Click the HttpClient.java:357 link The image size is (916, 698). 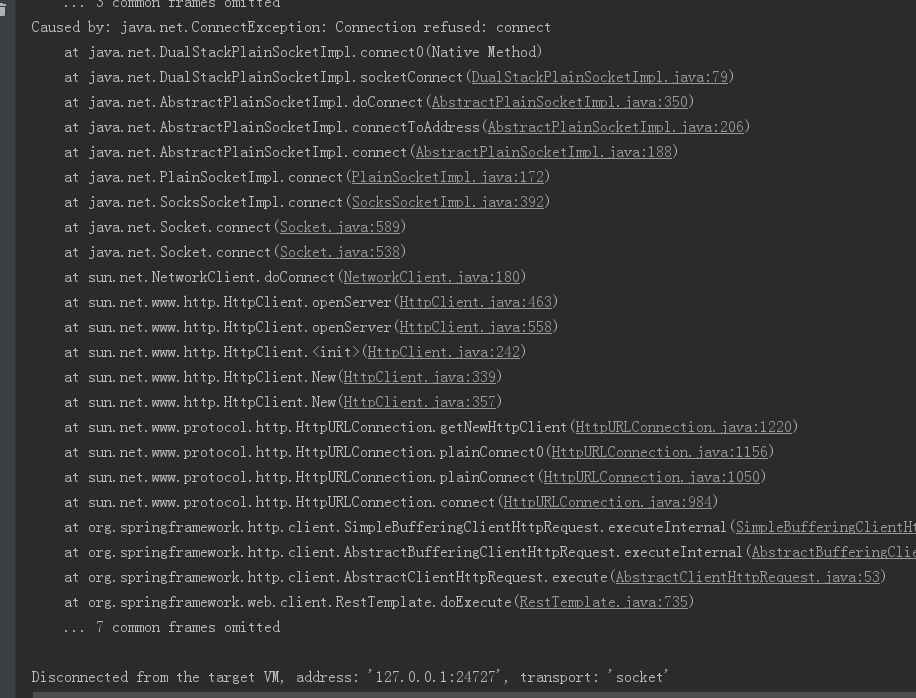420,402
